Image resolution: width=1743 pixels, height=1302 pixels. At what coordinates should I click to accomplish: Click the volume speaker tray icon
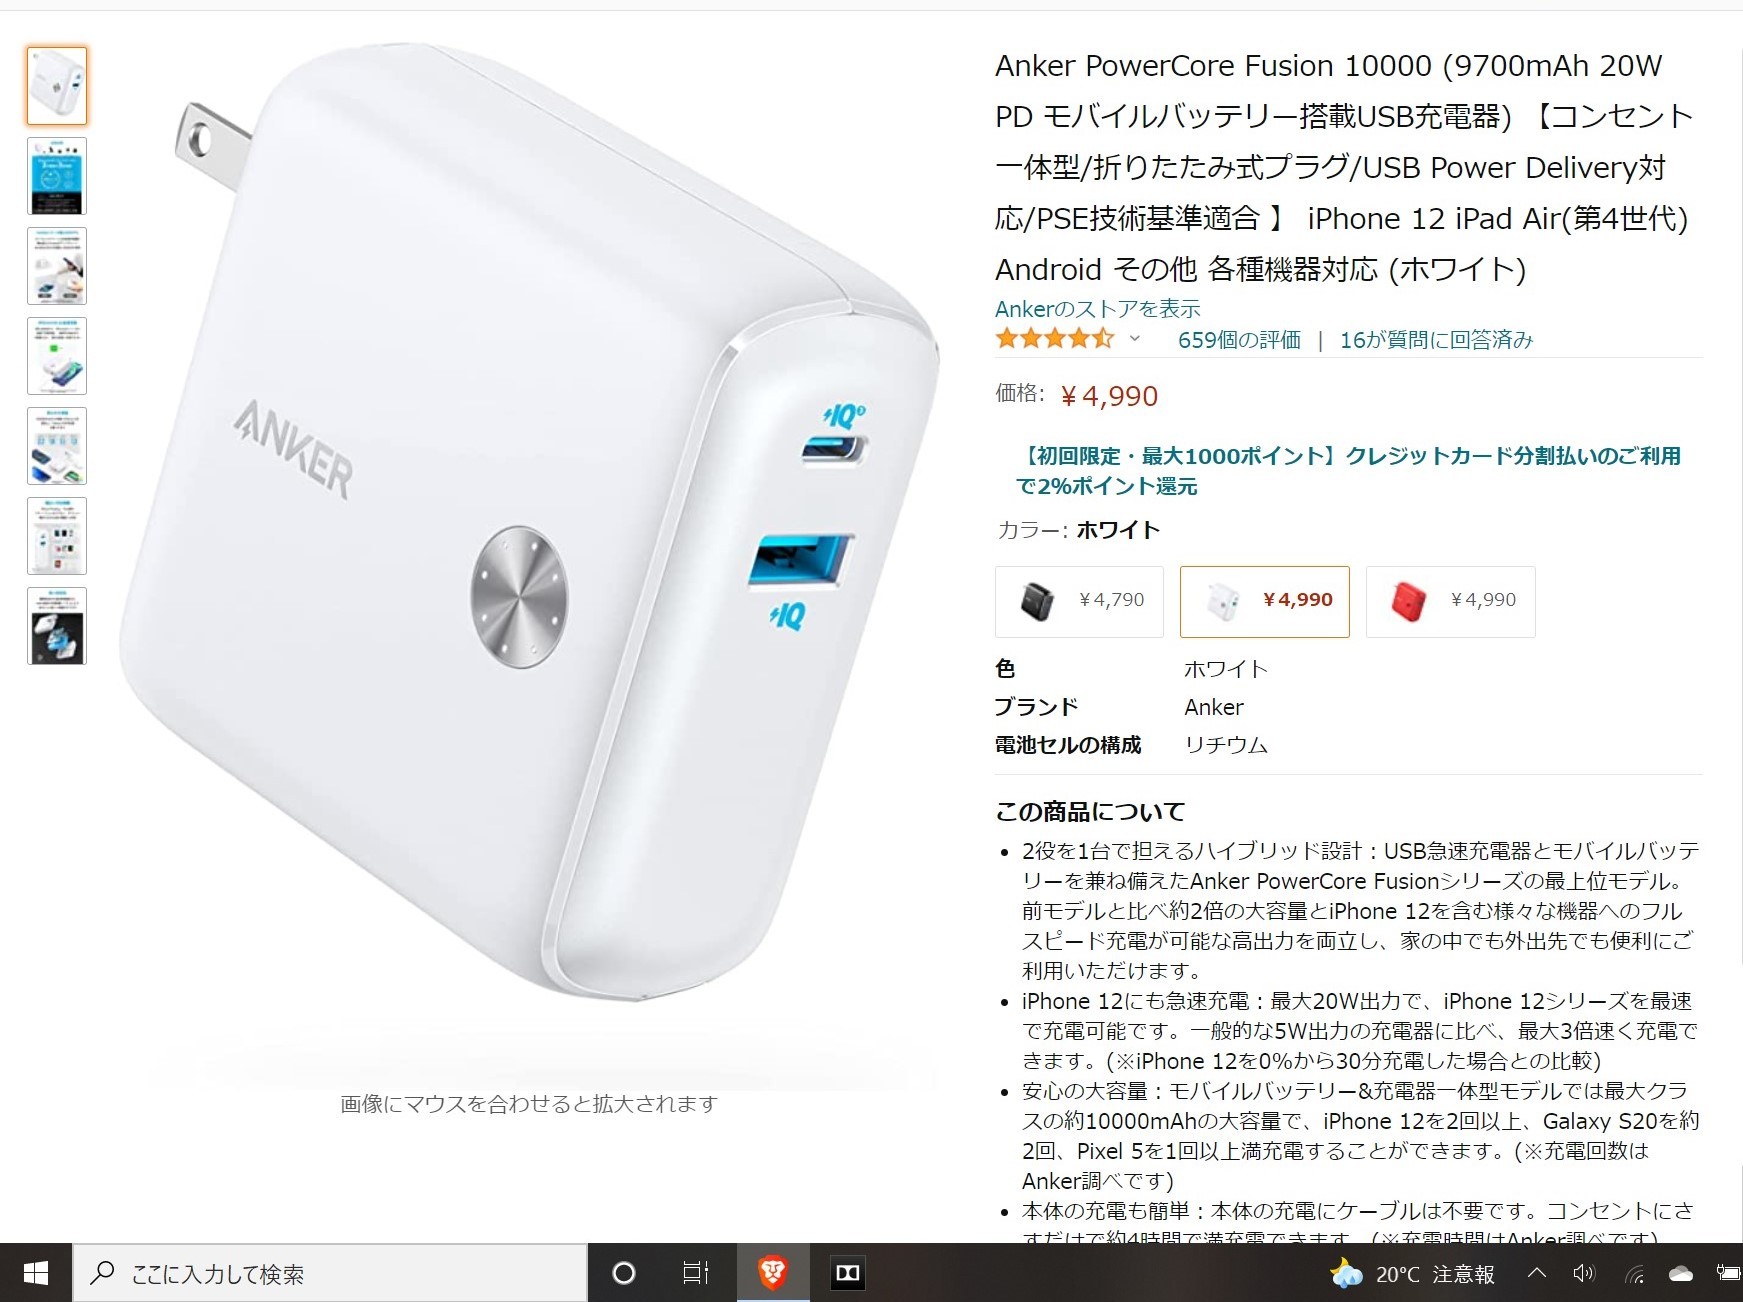[x=1584, y=1273]
